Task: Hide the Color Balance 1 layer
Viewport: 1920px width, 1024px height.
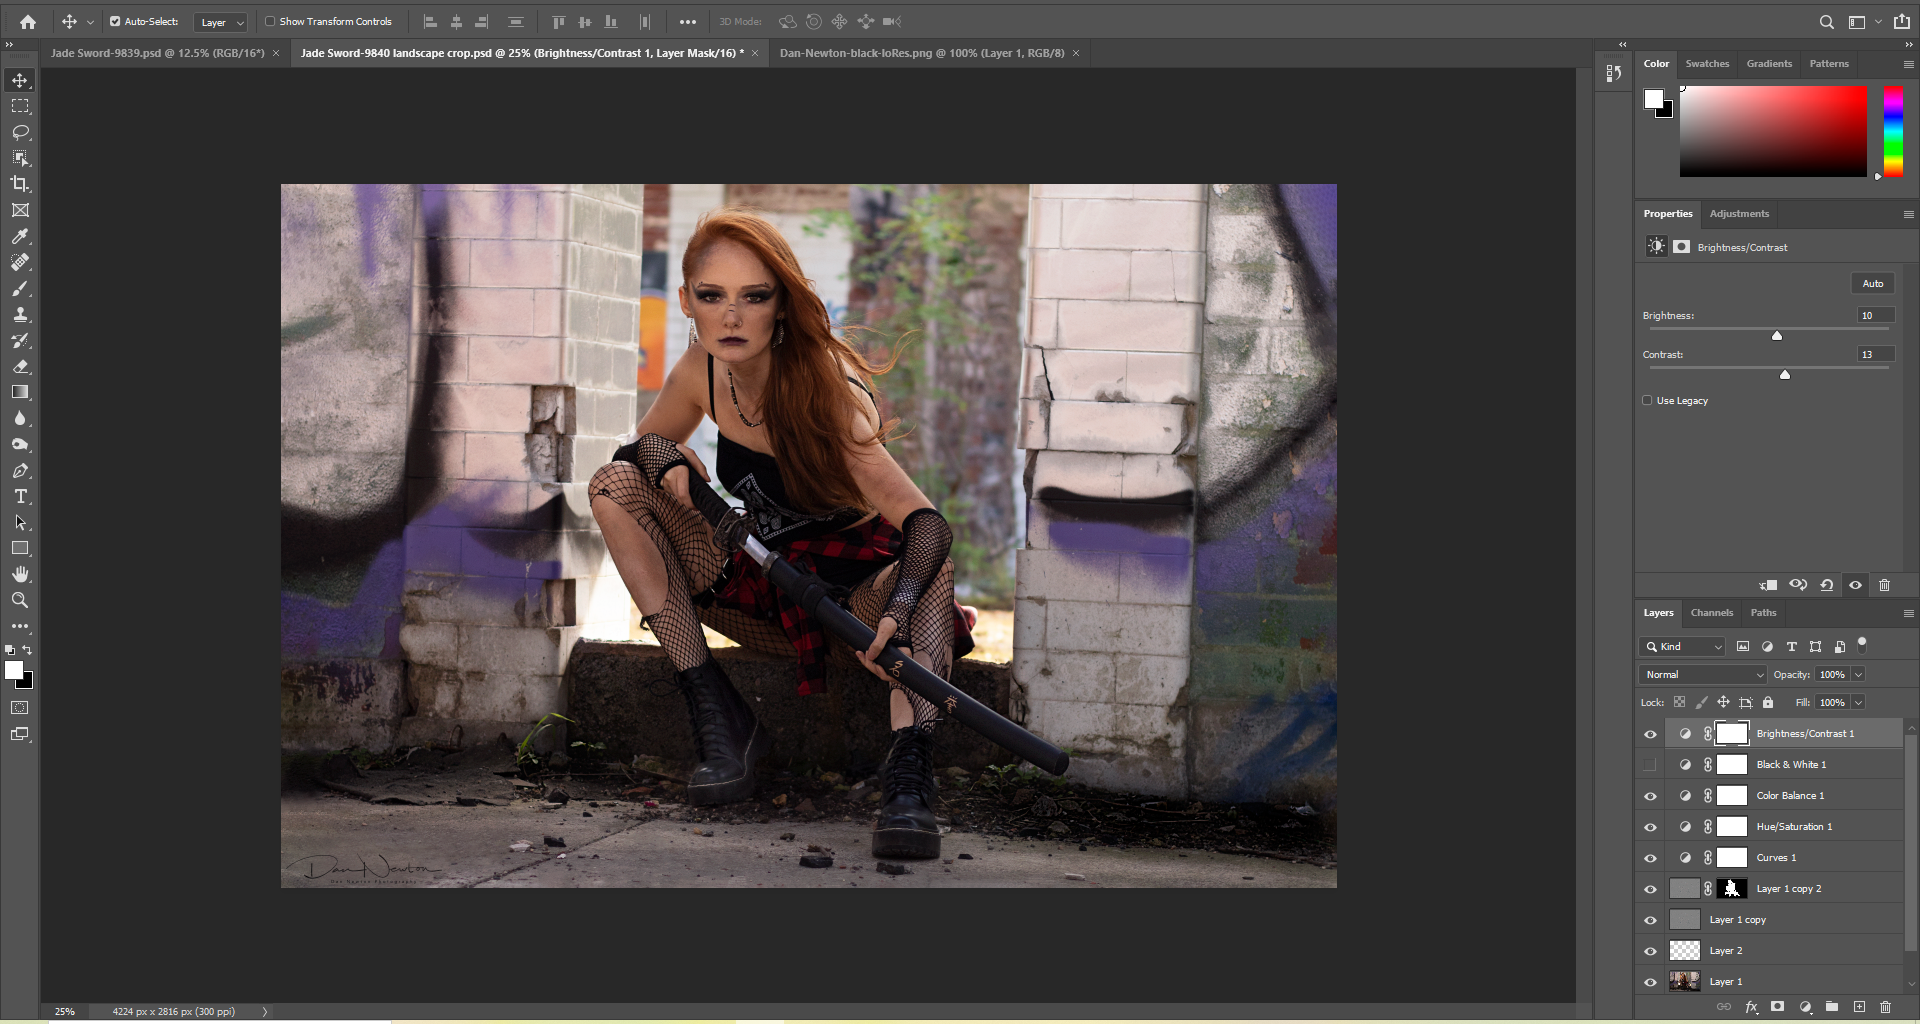Action: click(1650, 796)
